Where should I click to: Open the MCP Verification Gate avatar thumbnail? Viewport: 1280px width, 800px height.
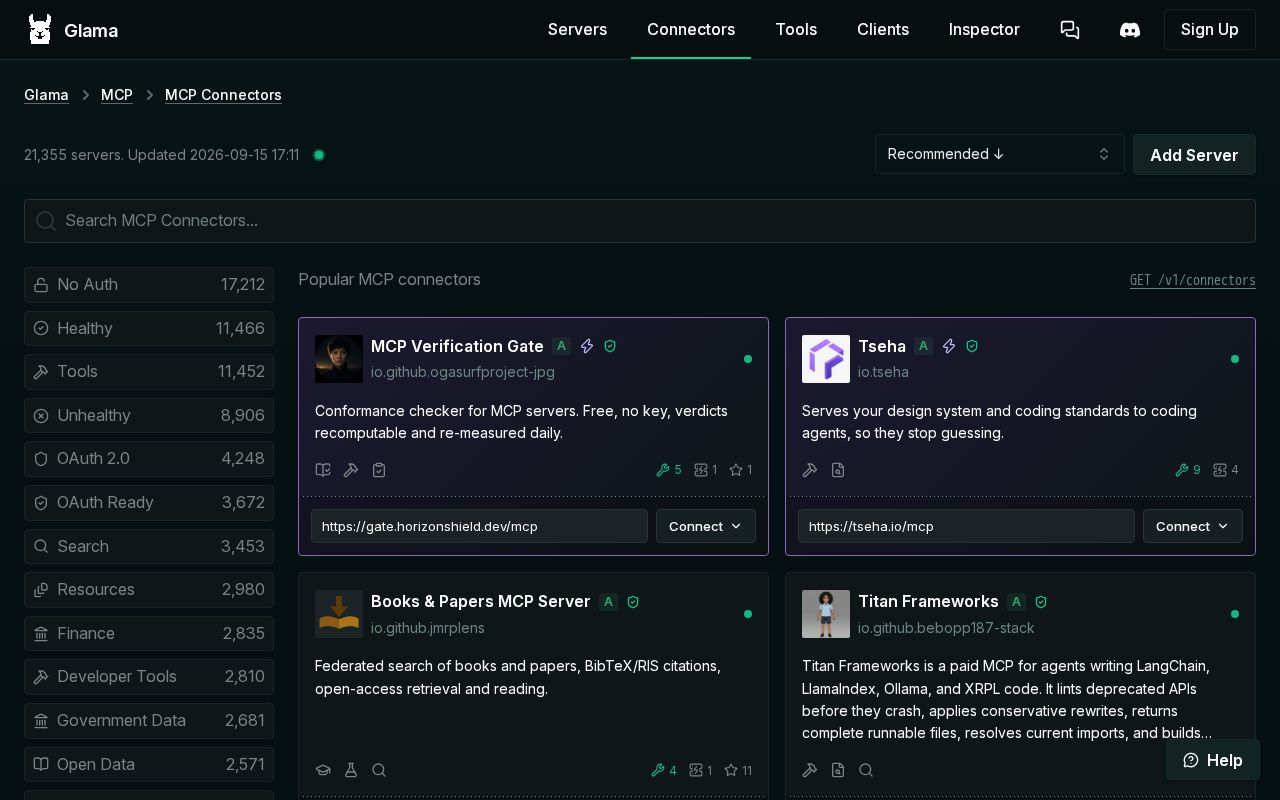coord(339,359)
